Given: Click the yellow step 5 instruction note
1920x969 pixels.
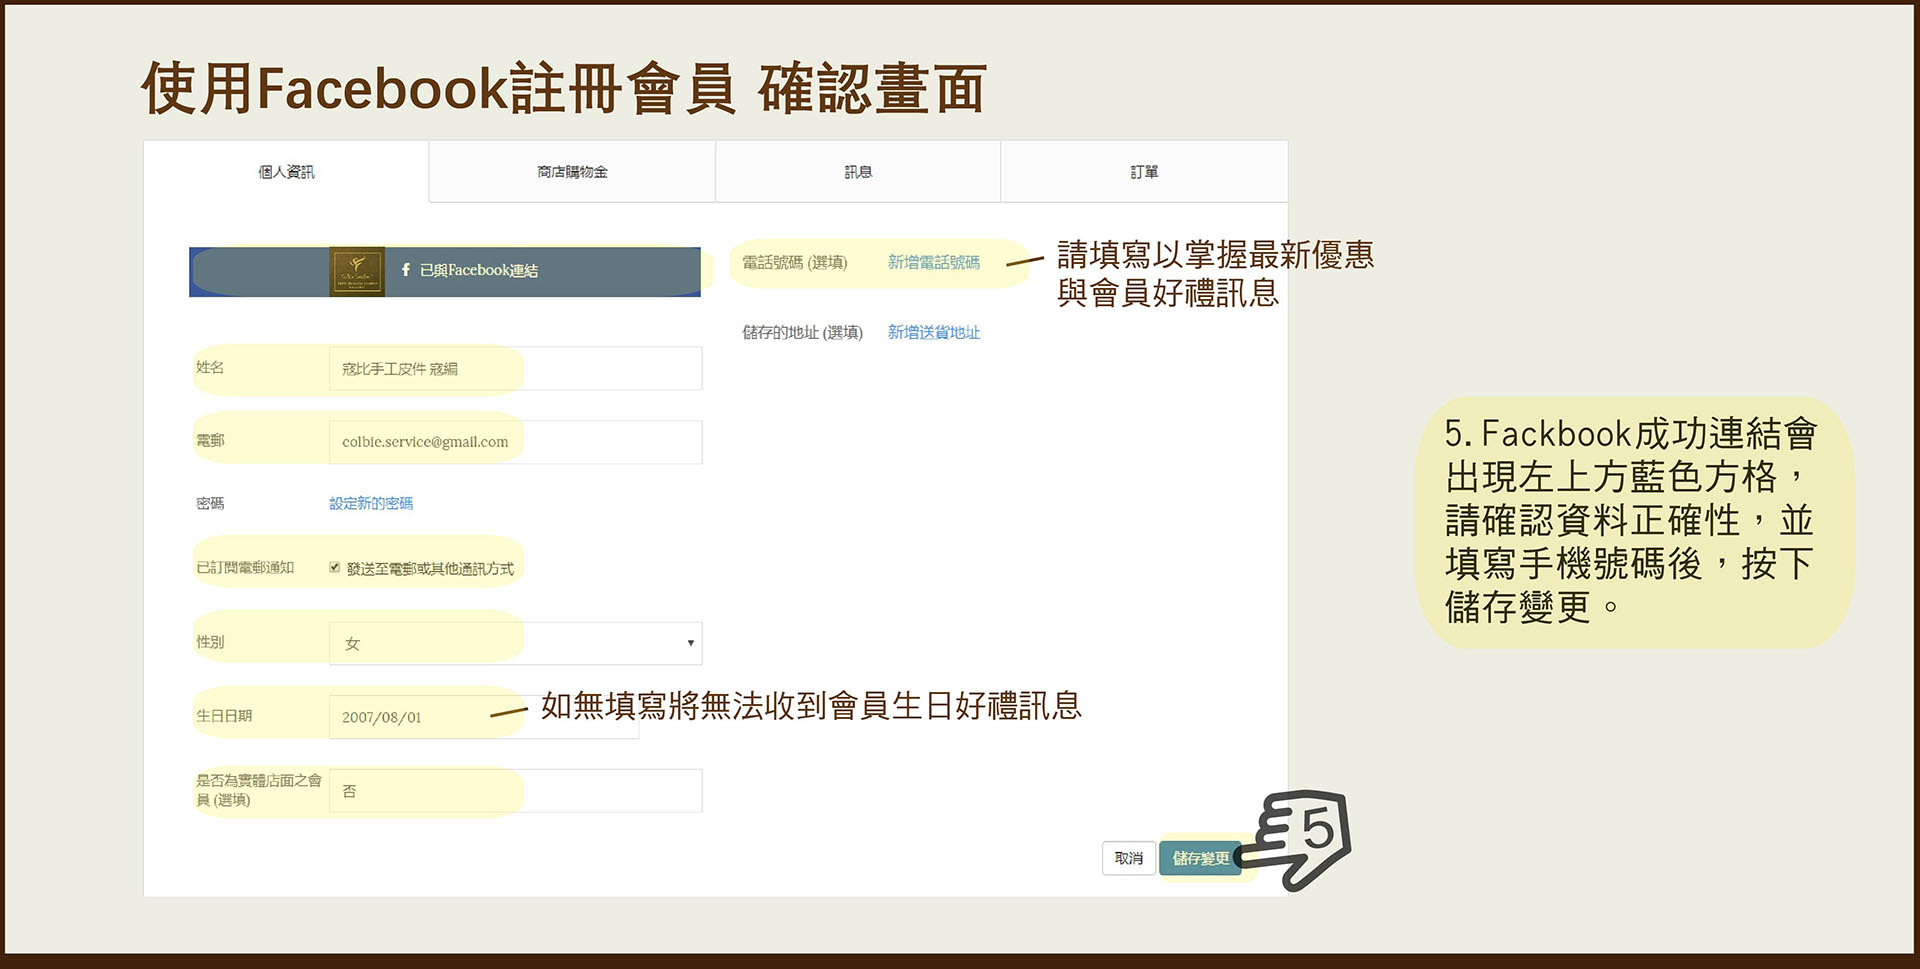Looking at the screenshot, I should point(1633,521).
